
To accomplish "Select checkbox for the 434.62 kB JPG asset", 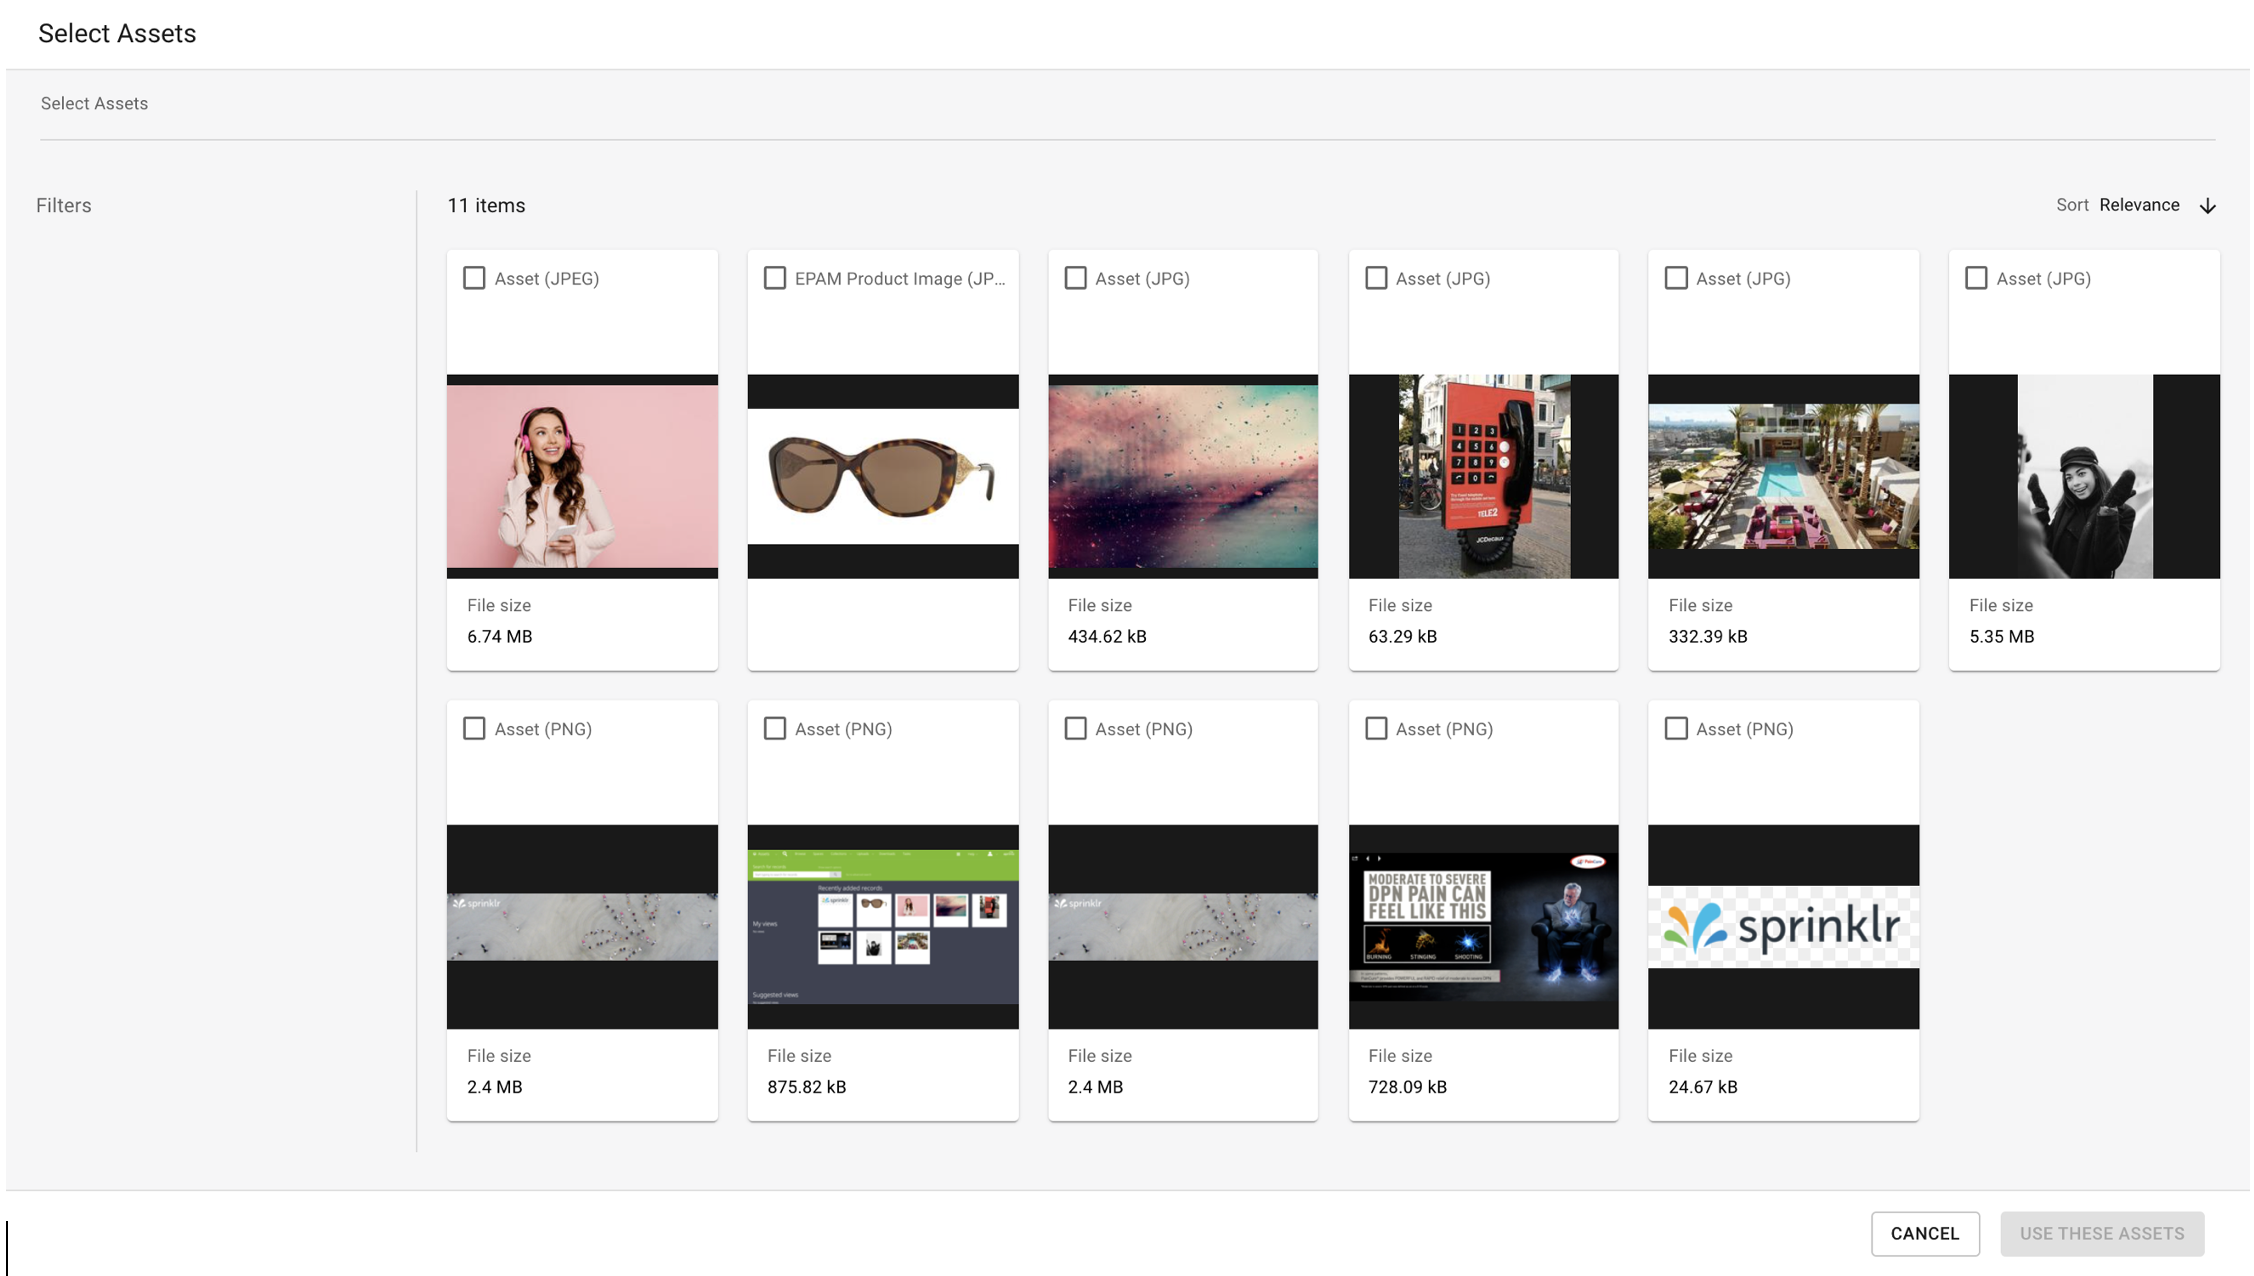I will pos(1075,278).
